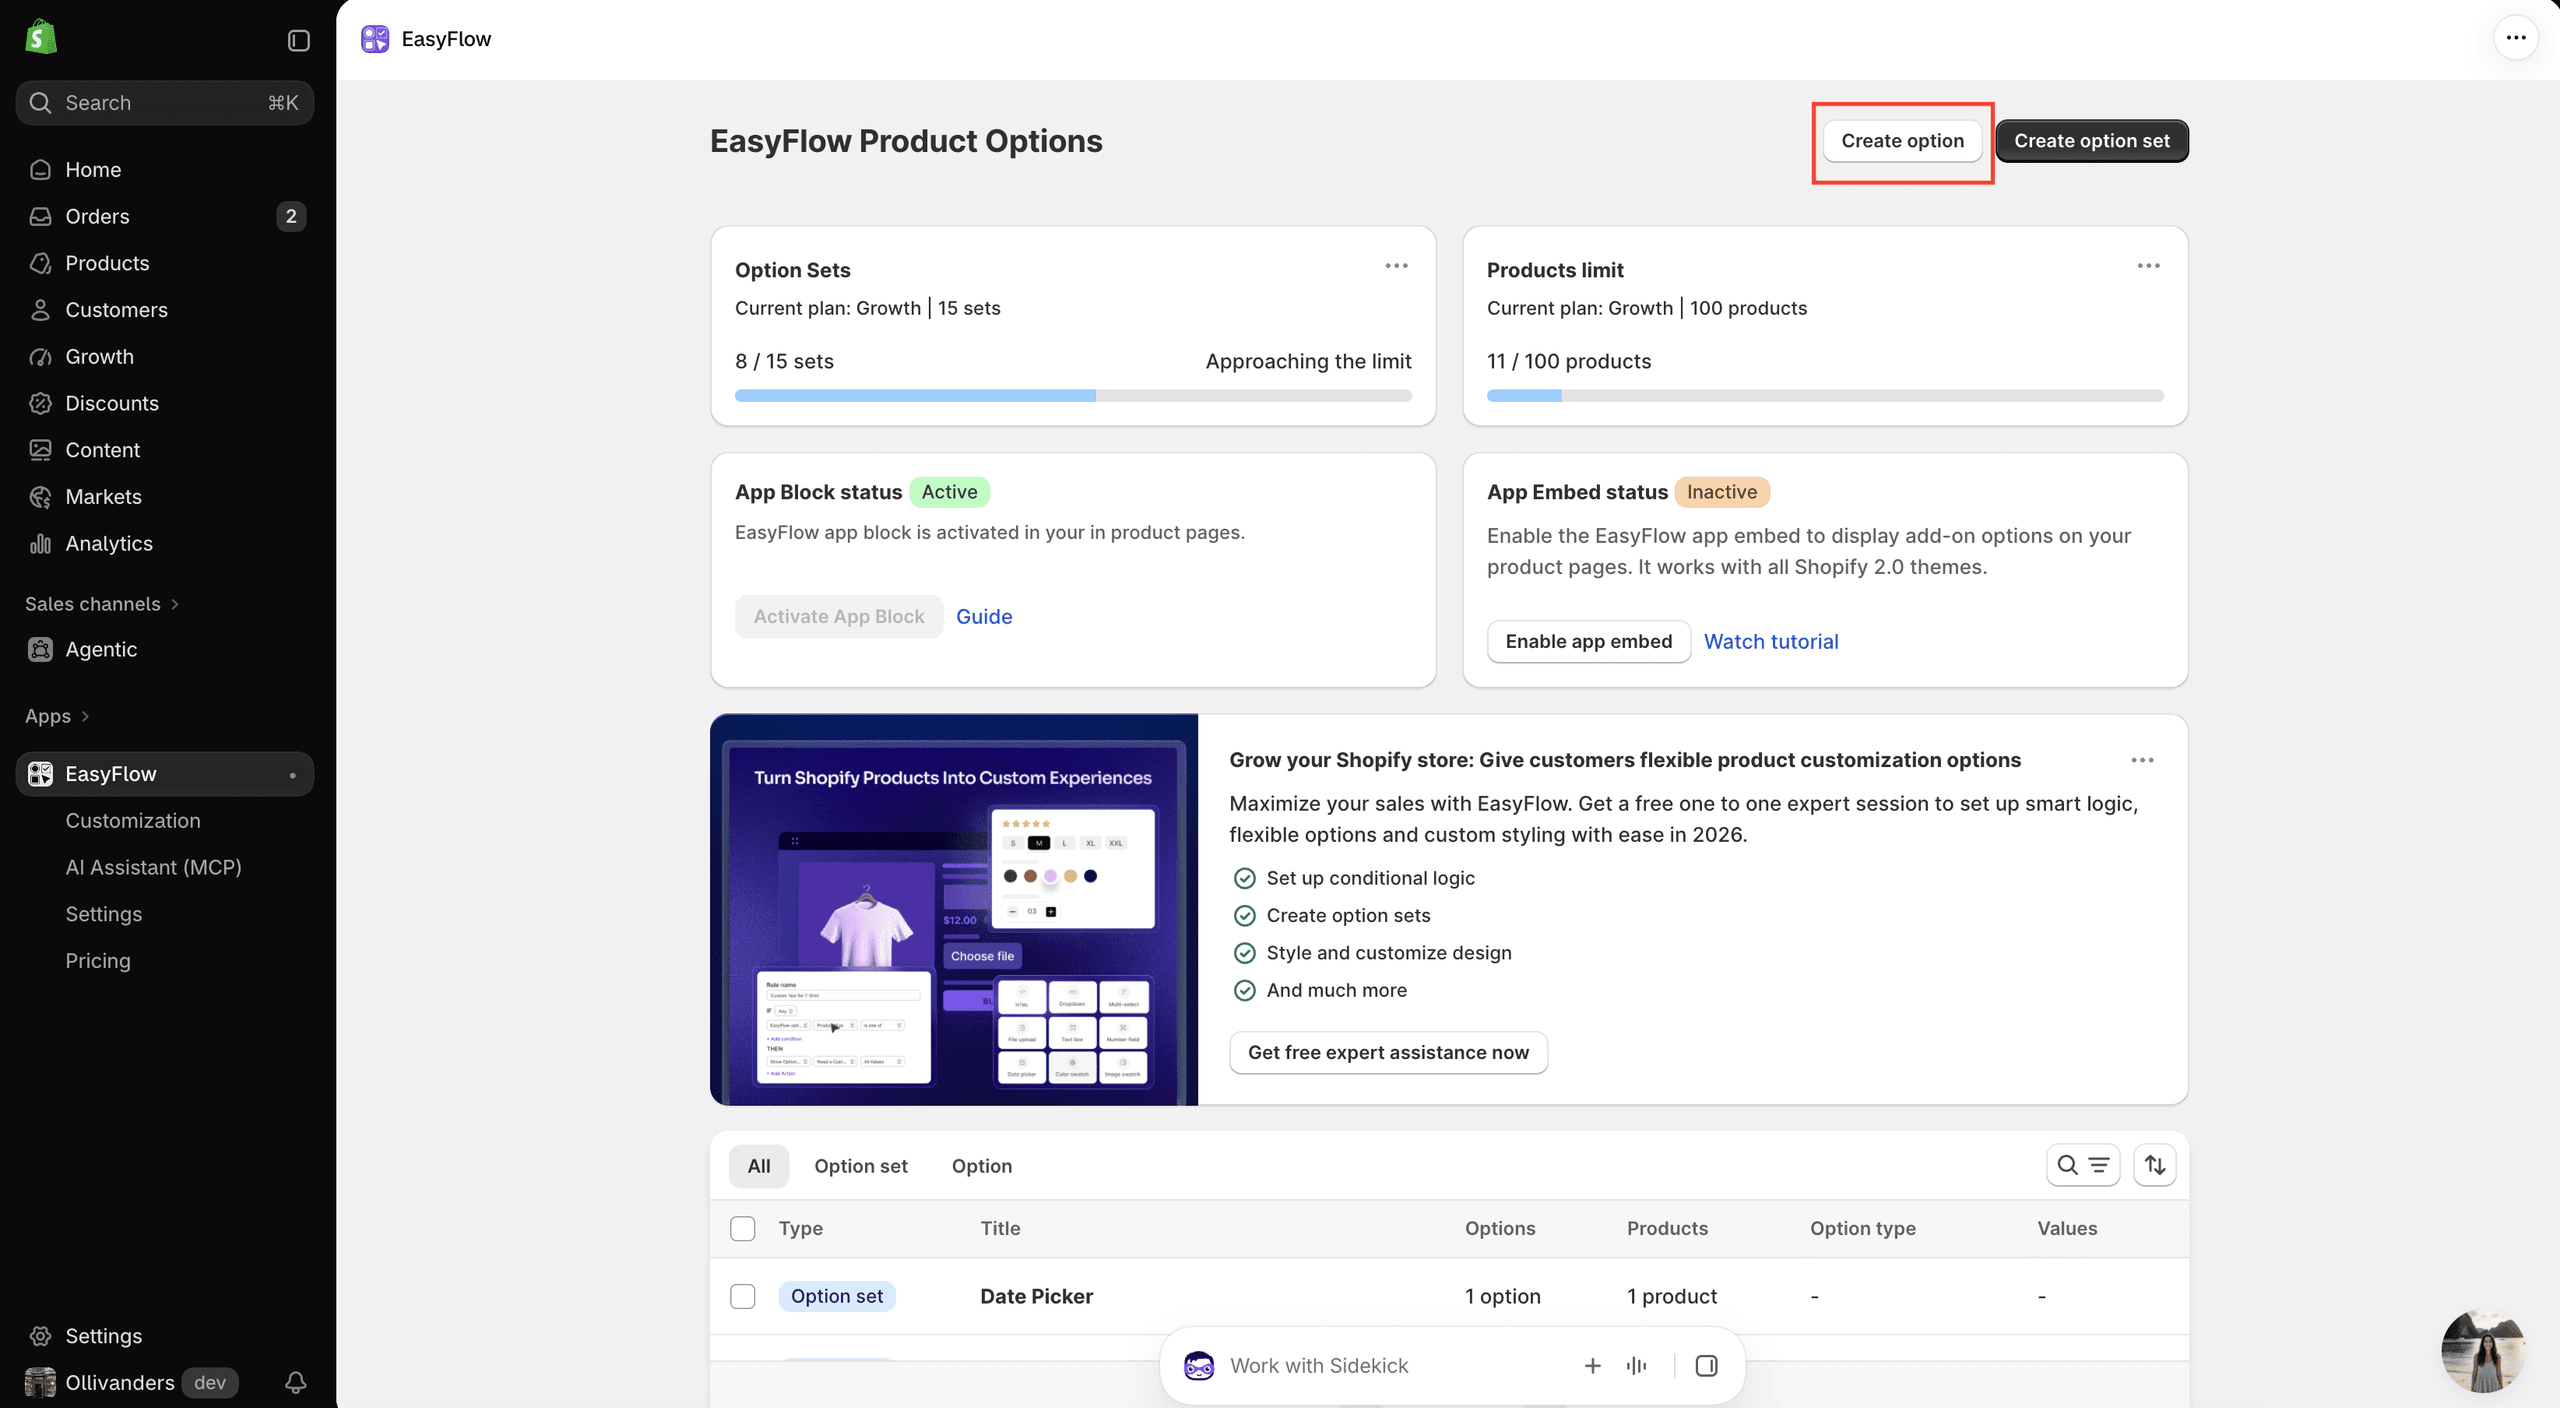Open Orders in sidebar
The height and width of the screenshot is (1408, 2560).
pos(165,216)
